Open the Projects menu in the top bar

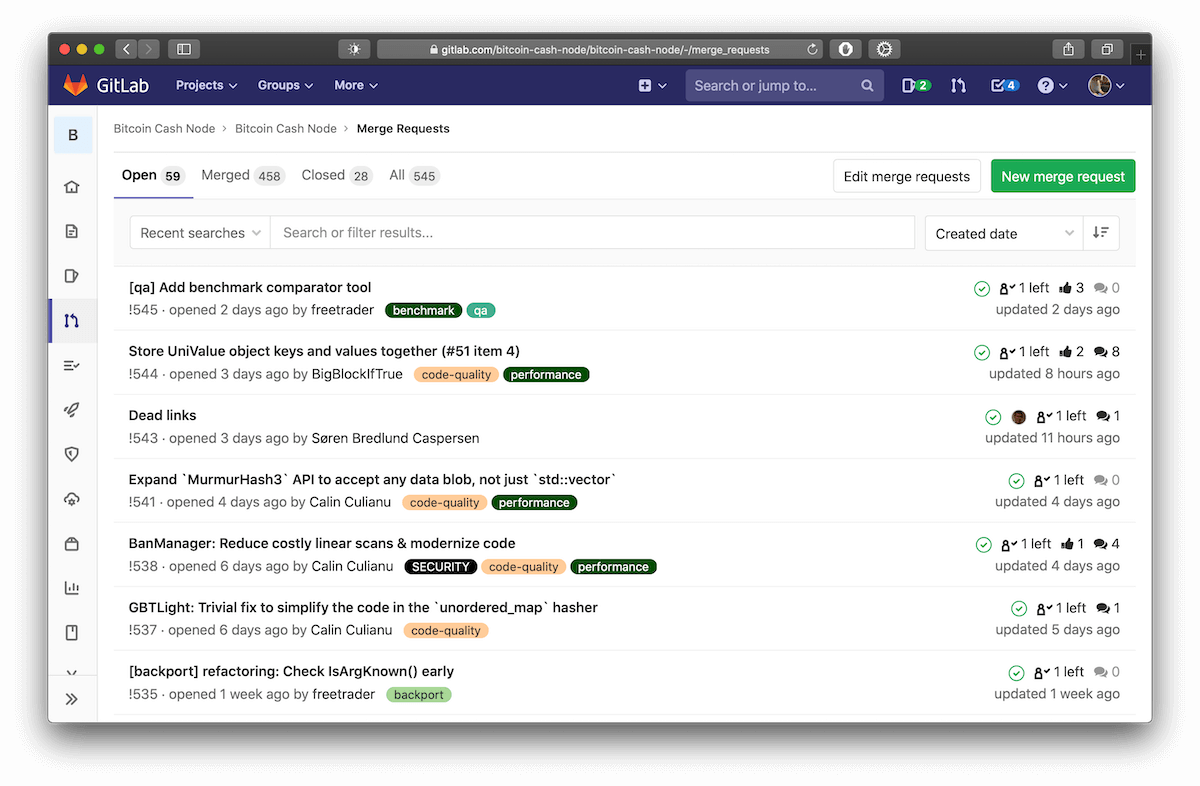(x=205, y=86)
